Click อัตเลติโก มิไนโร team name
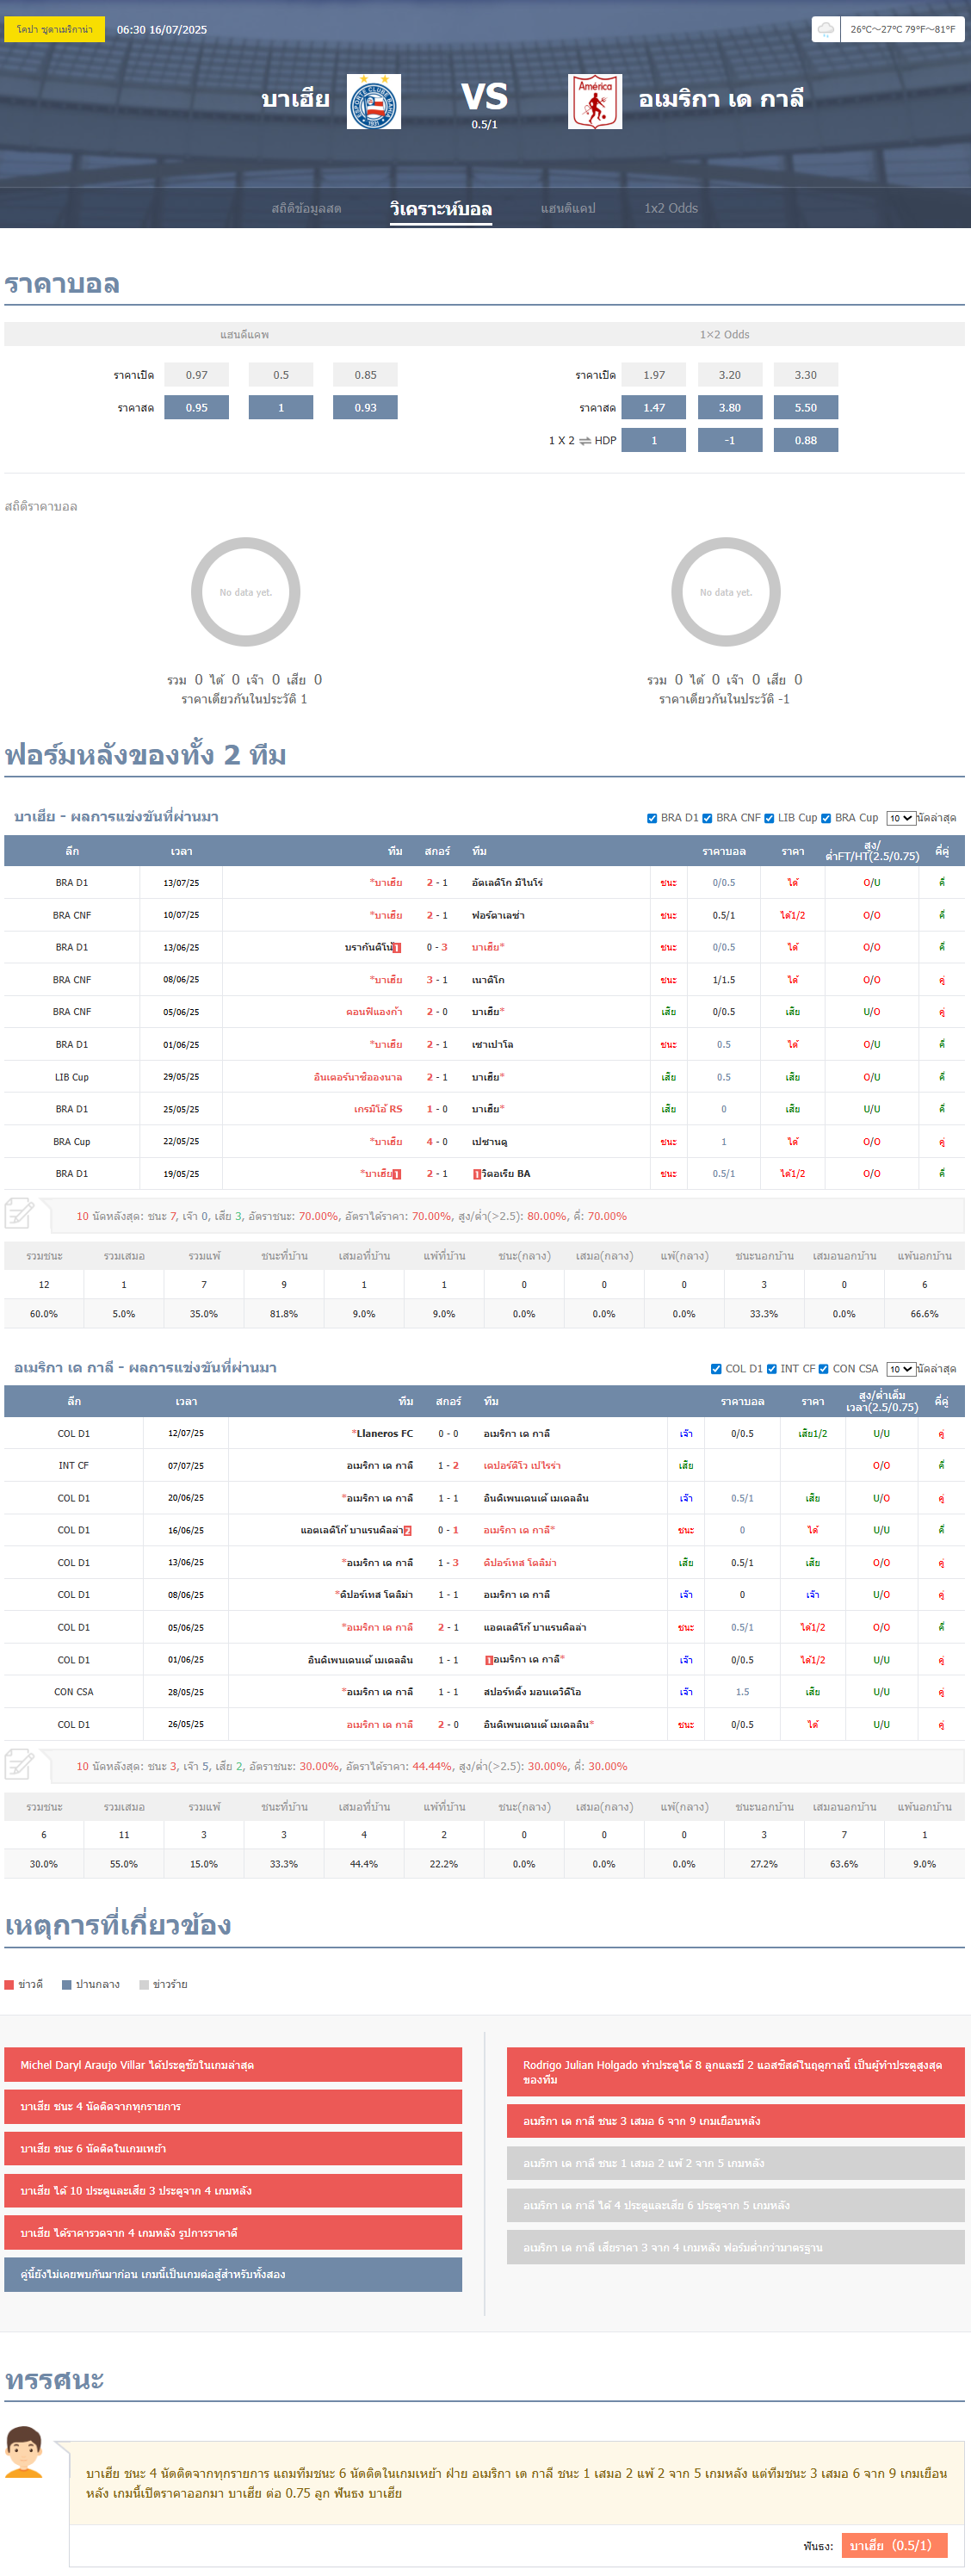 point(507,882)
